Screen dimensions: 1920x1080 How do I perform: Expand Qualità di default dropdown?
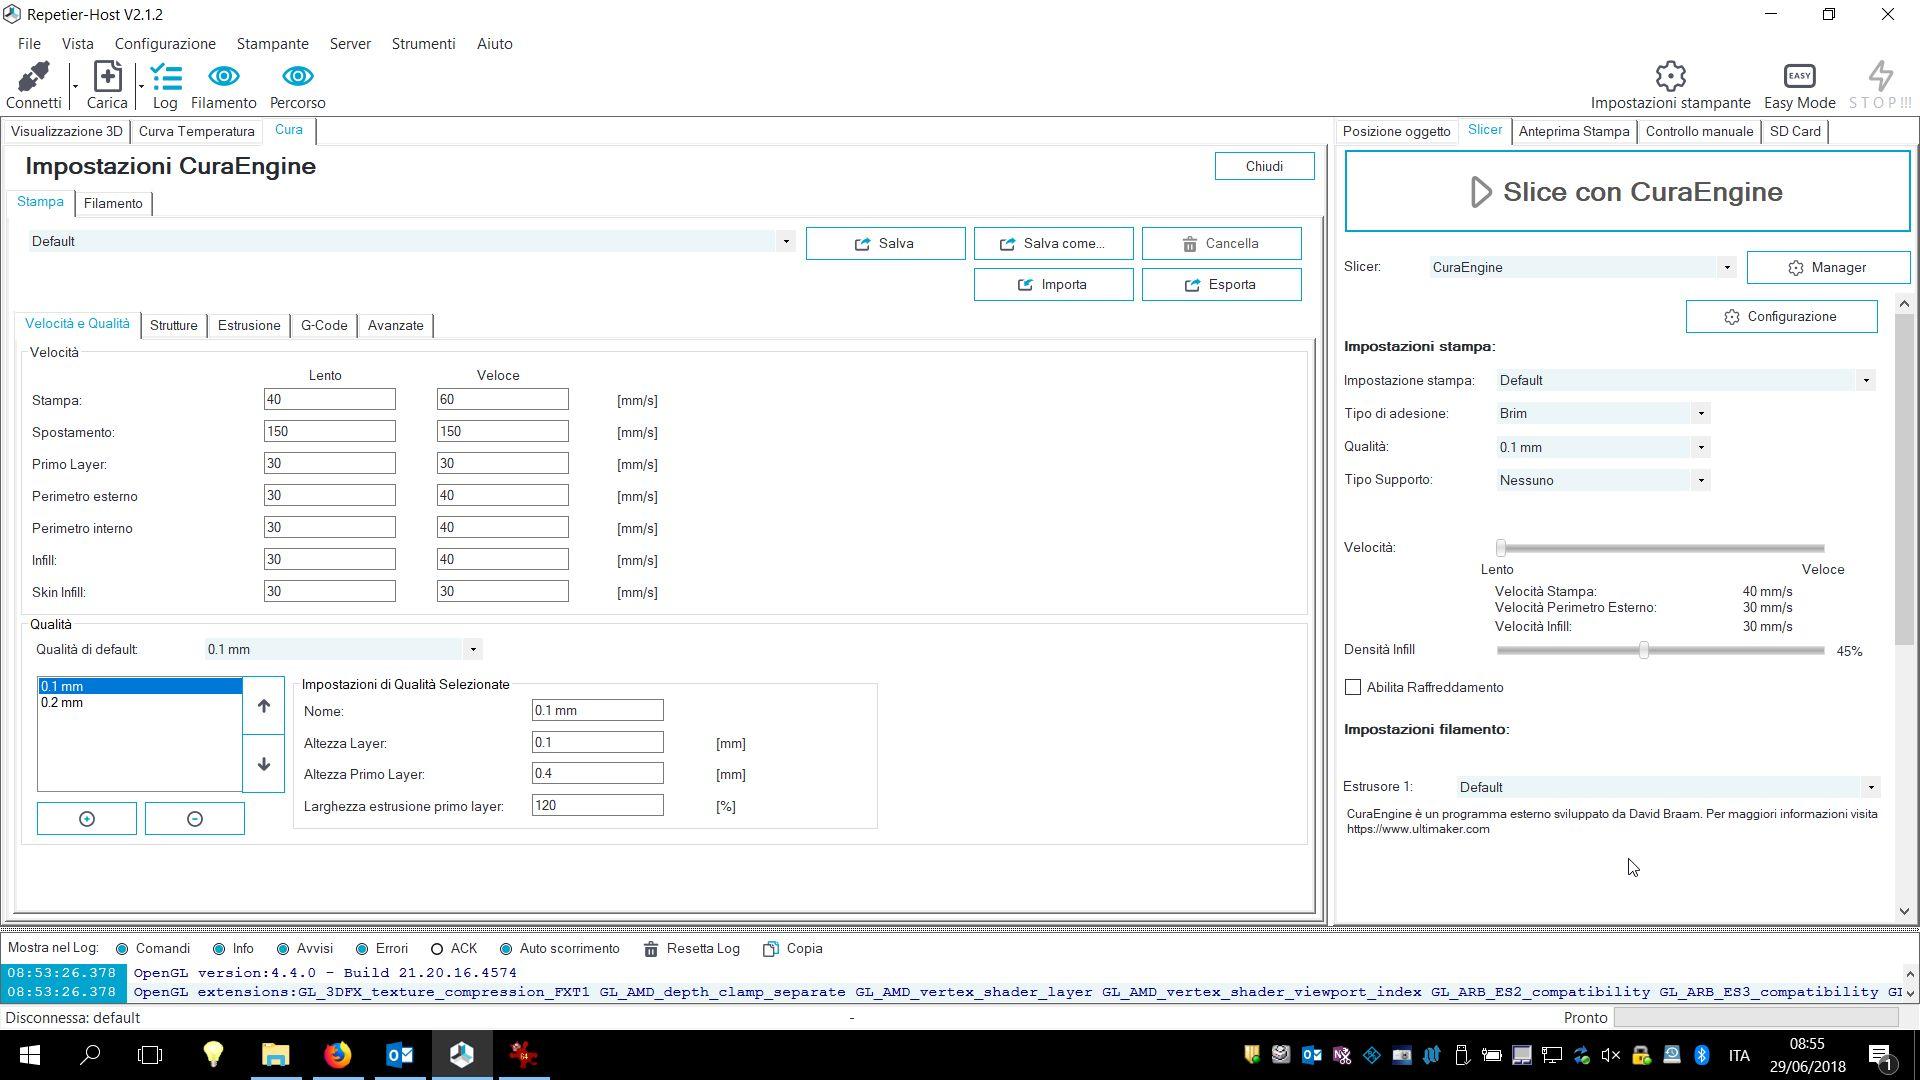coord(343,650)
